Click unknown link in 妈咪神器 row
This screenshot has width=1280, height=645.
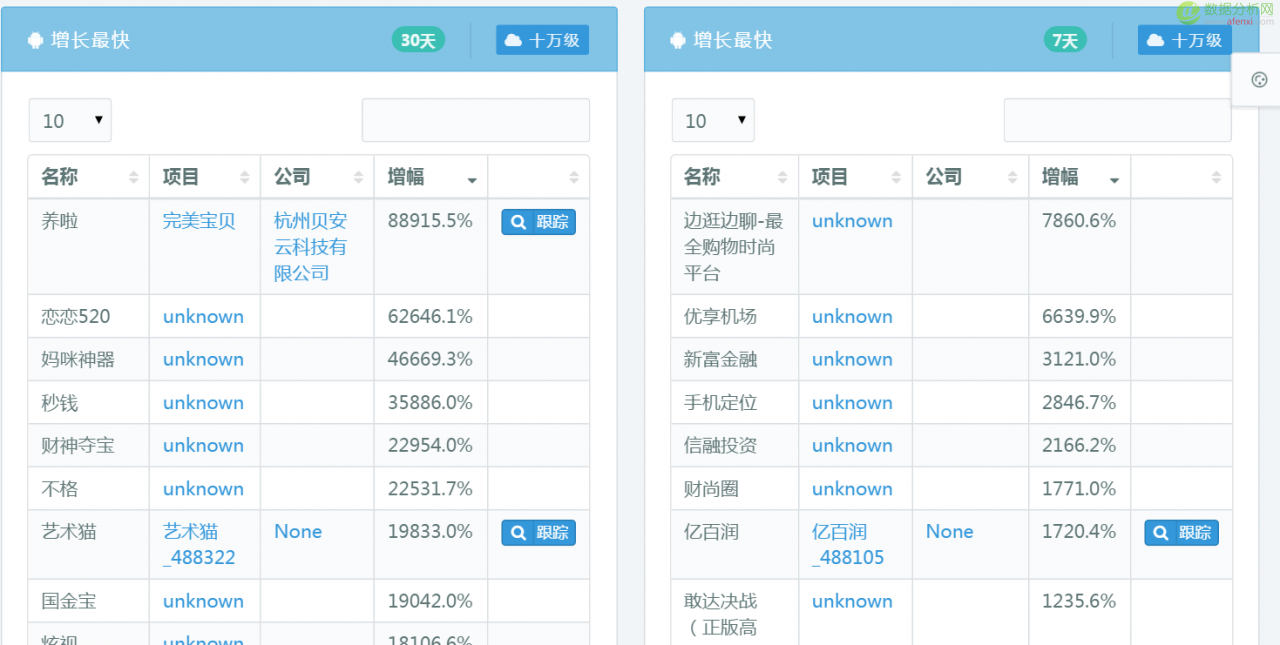203,360
